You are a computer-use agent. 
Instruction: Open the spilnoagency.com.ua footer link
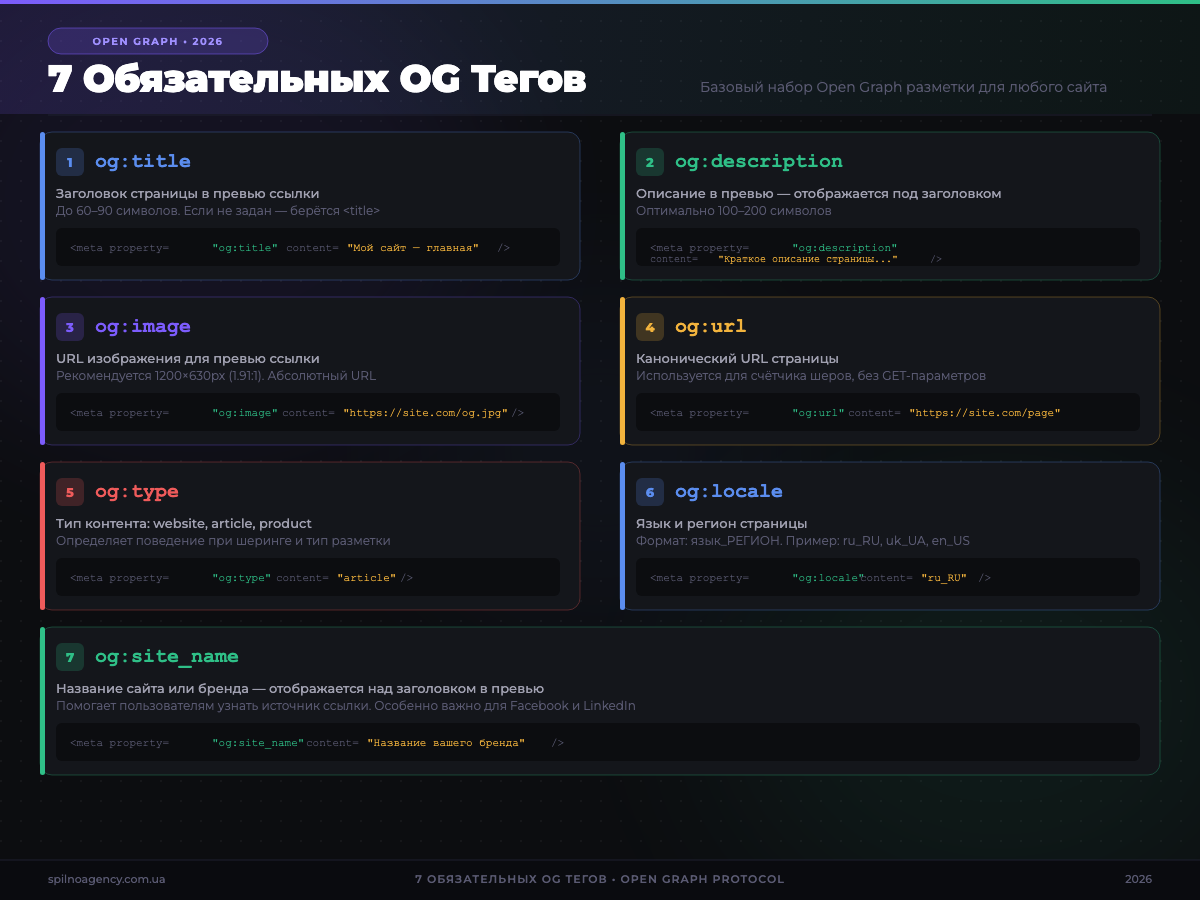pos(107,879)
